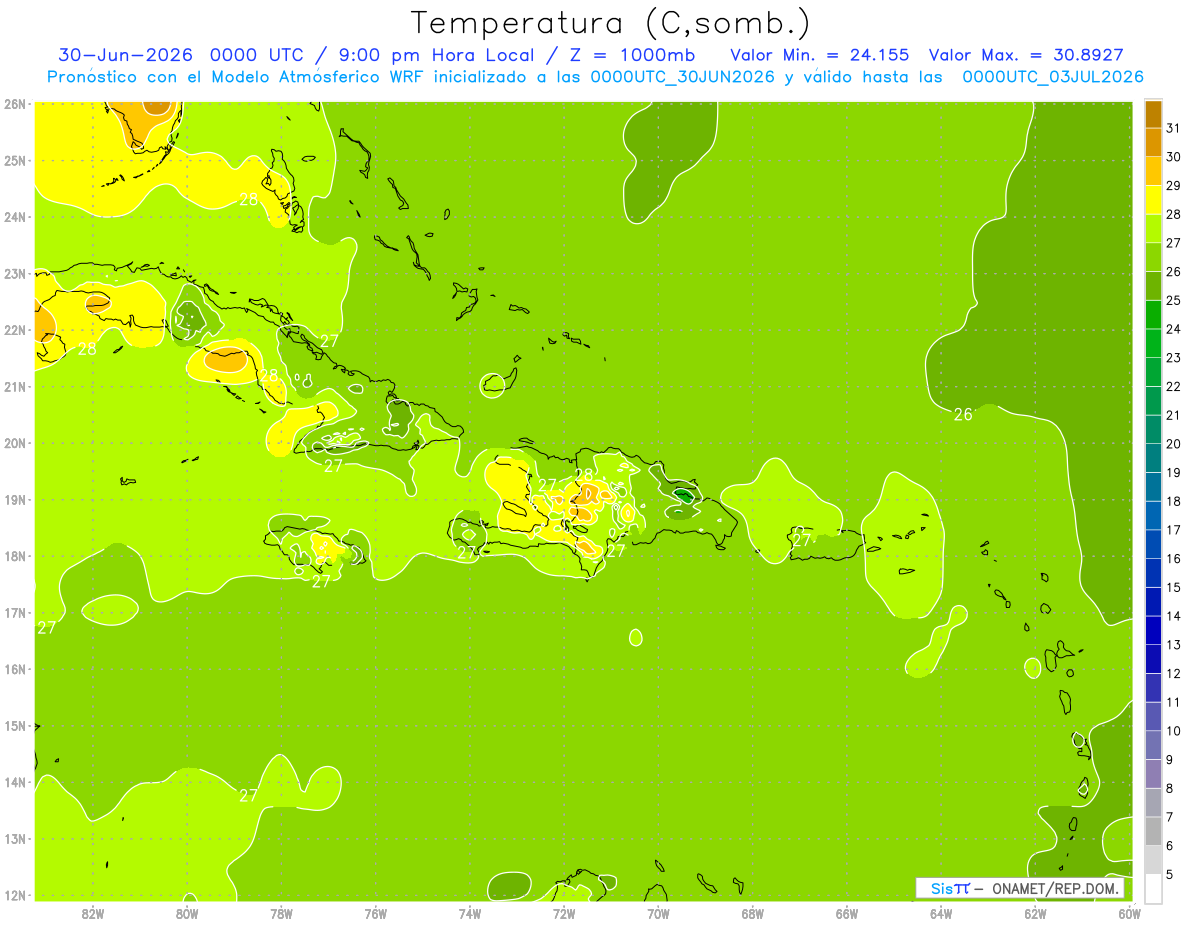The image size is (1200, 927).
Task: Click the "78W" longitude axis label
Action: point(281,913)
